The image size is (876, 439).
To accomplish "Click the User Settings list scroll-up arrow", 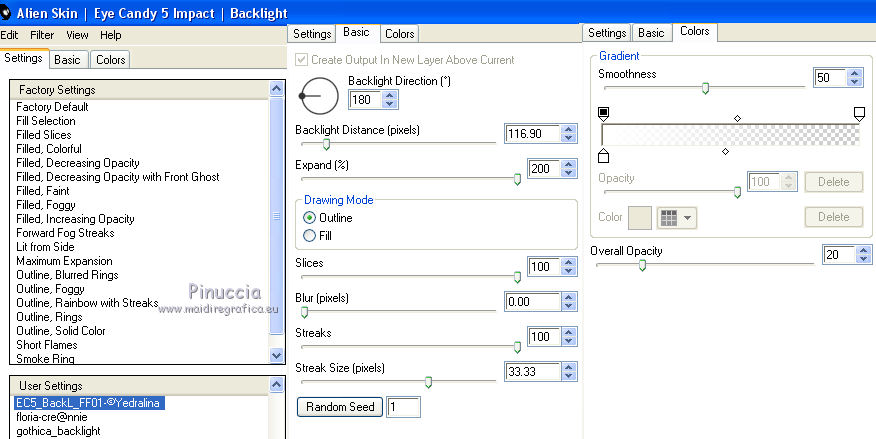I will (x=277, y=385).
